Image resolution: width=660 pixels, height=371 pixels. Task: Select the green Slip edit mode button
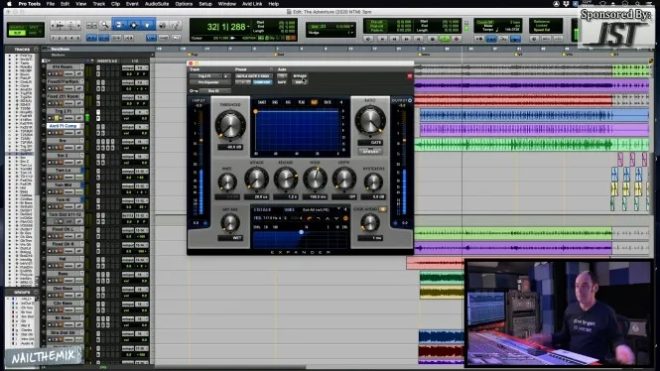(x=17, y=33)
